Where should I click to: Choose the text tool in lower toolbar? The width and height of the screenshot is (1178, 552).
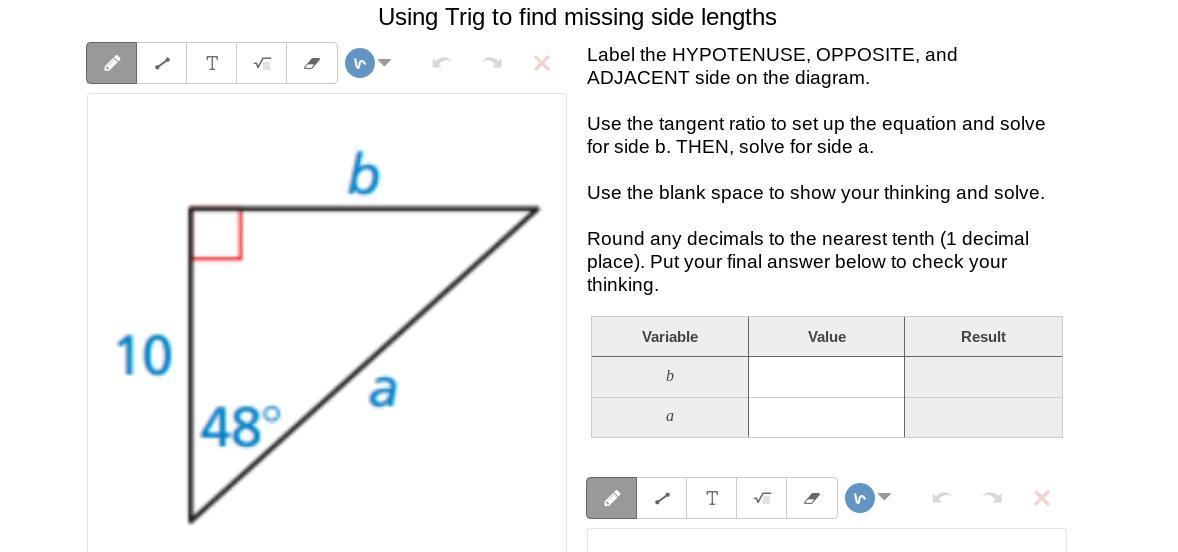[712, 498]
